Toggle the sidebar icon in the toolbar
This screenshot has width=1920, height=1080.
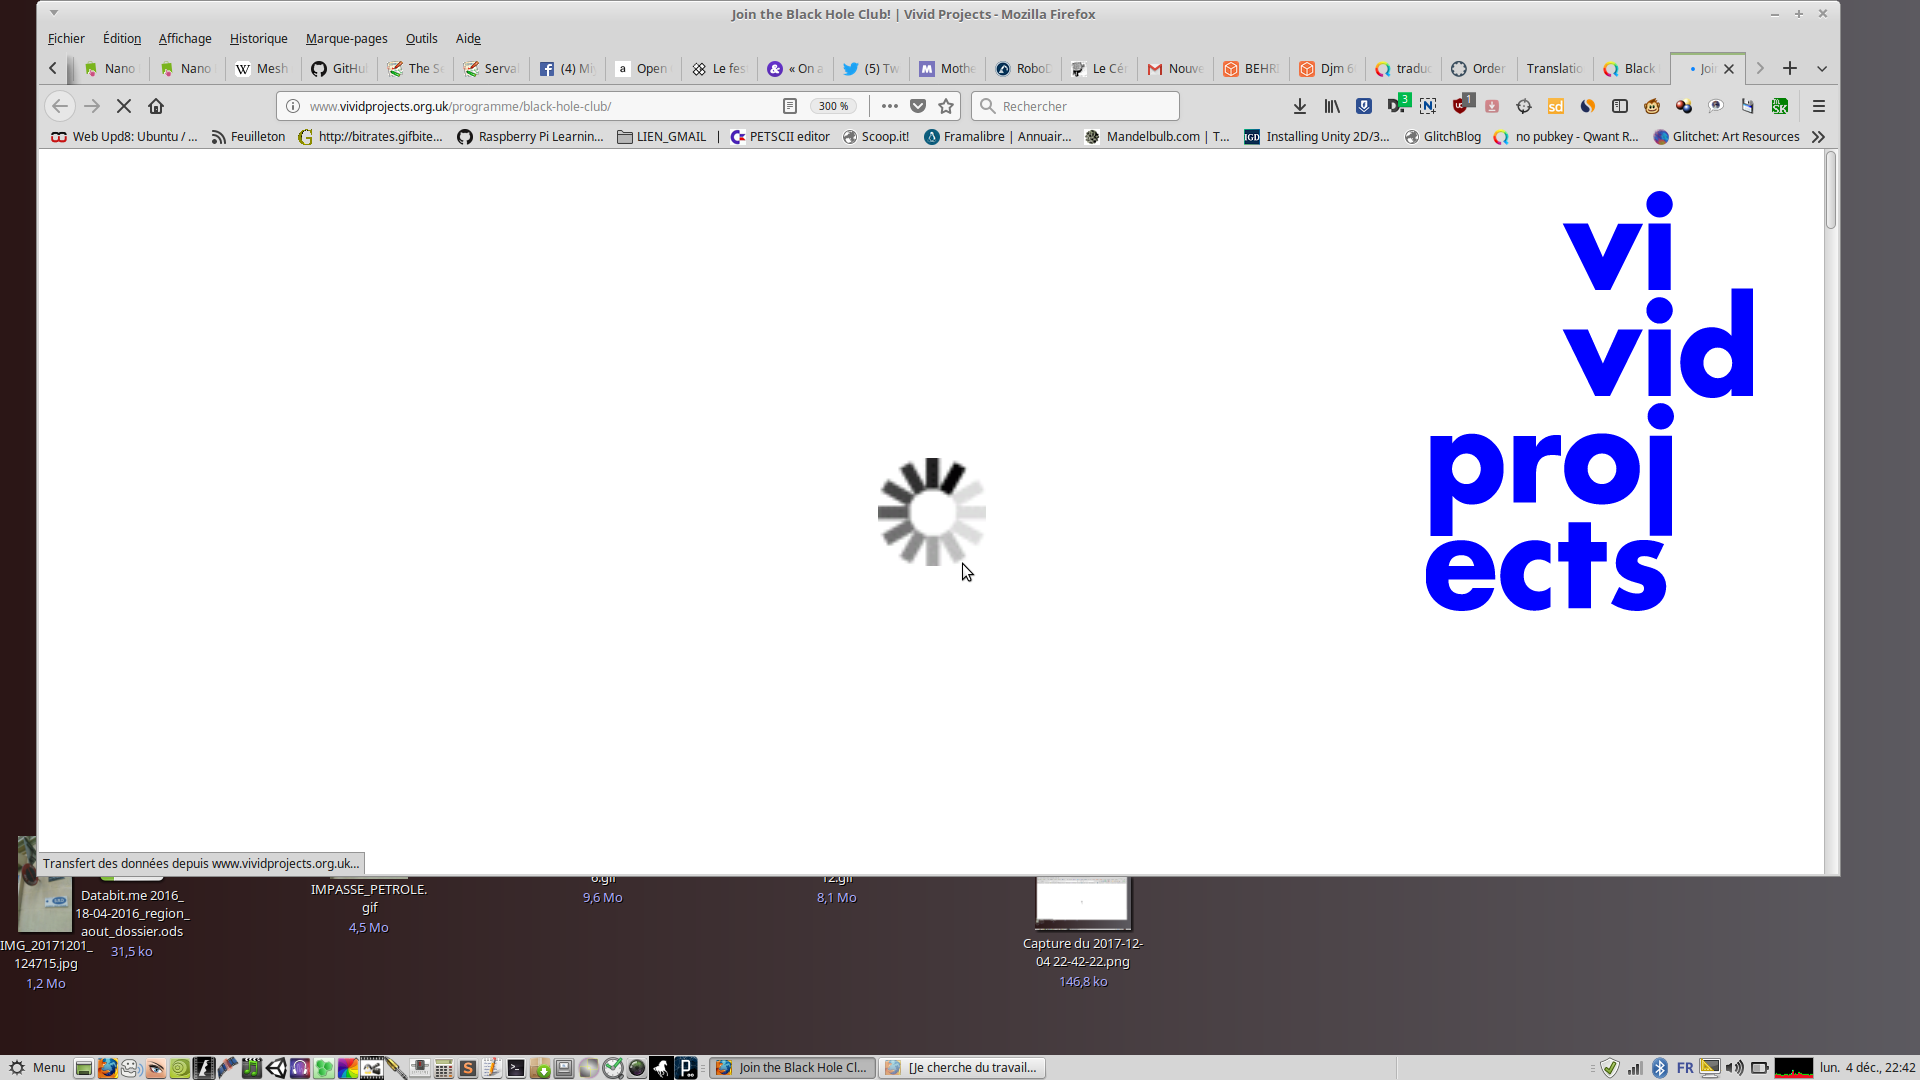pyautogui.click(x=1620, y=106)
